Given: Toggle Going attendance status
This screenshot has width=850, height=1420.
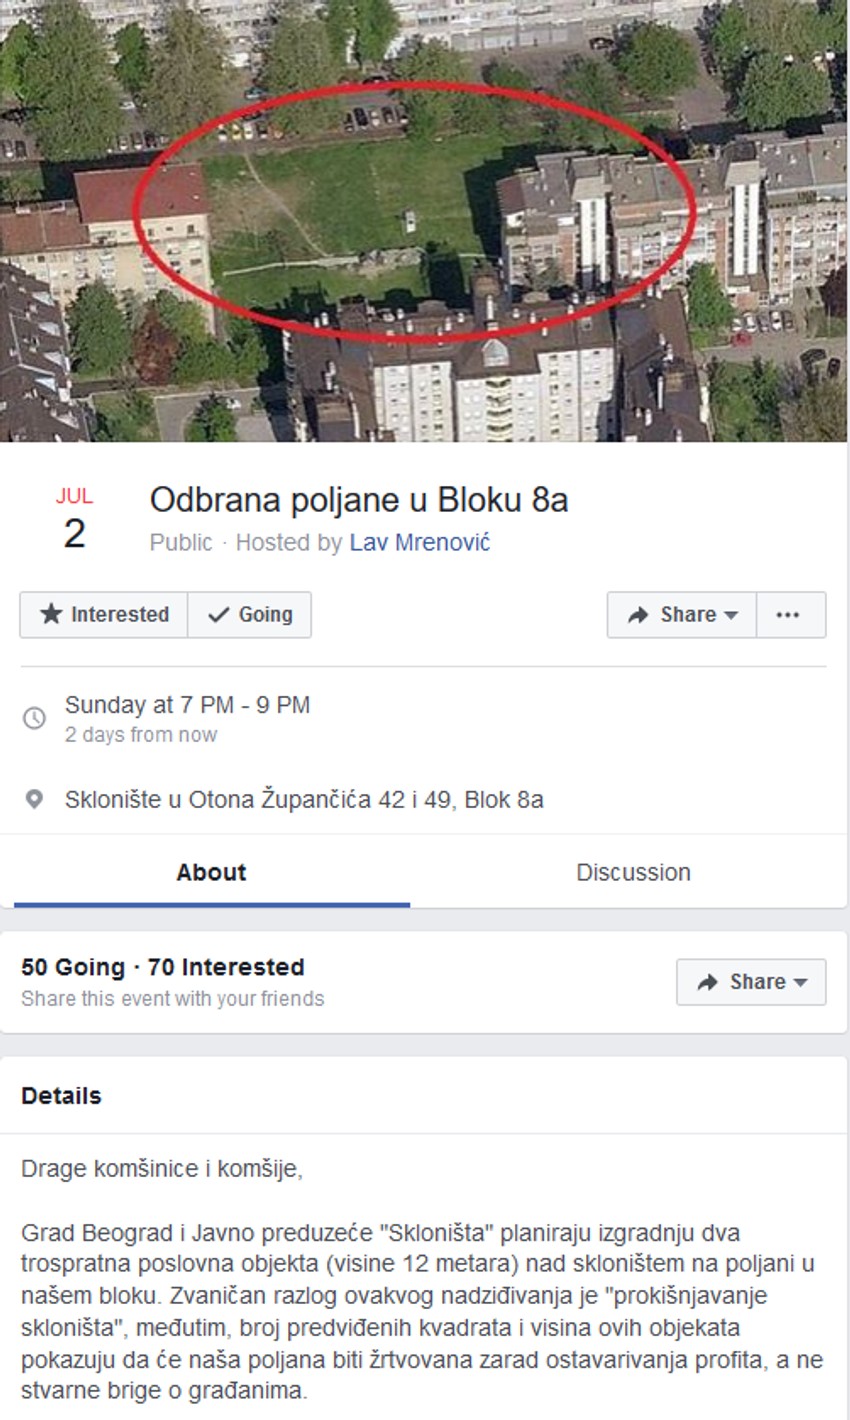Looking at the screenshot, I should click(247, 614).
